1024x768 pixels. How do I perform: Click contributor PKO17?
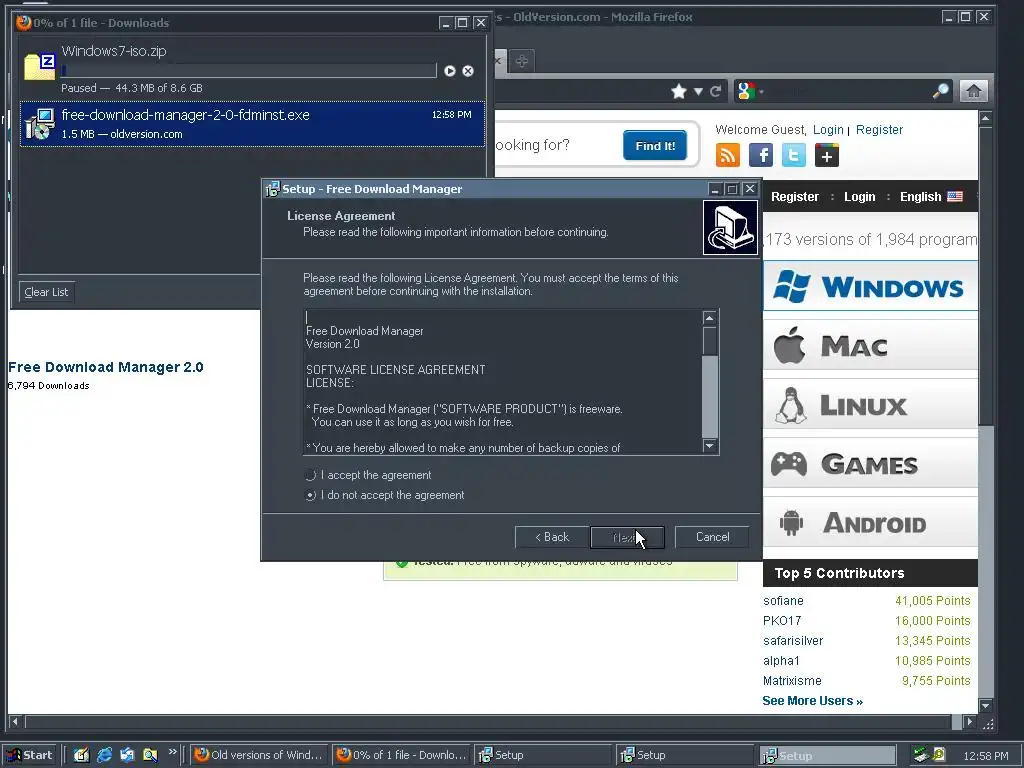point(782,620)
